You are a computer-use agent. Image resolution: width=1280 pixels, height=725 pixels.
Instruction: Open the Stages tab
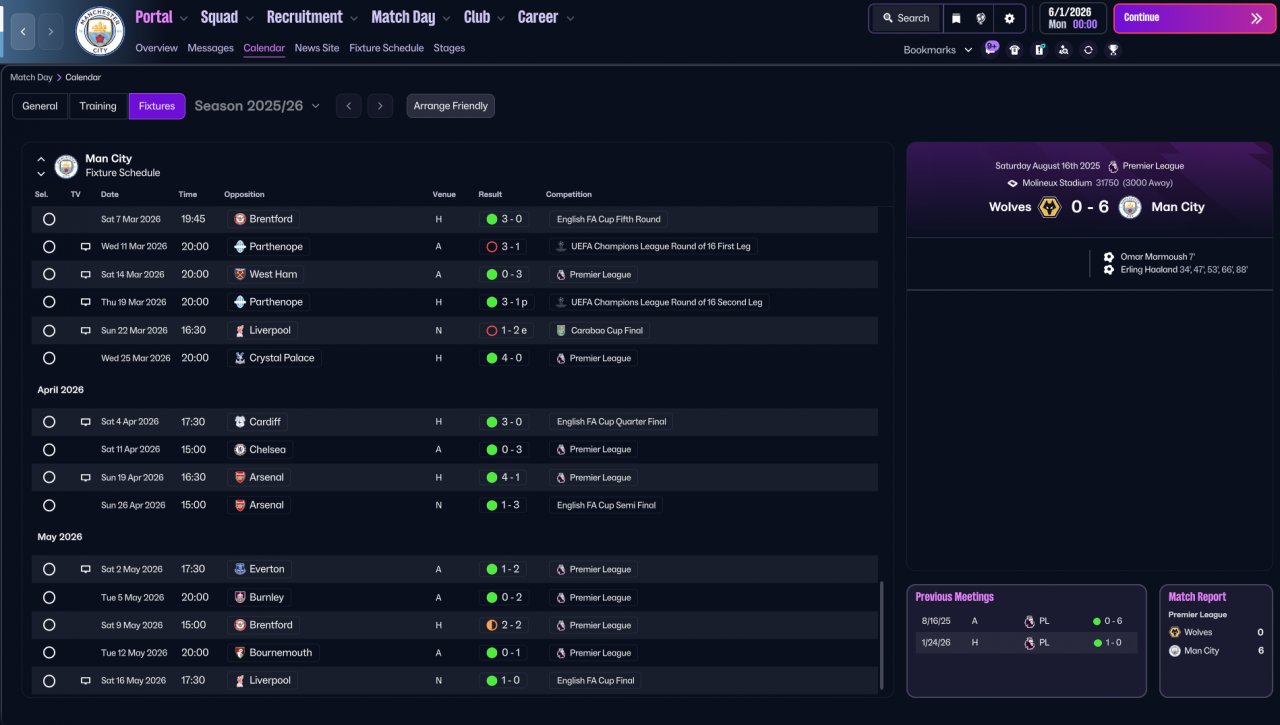(x=449, y=48)
